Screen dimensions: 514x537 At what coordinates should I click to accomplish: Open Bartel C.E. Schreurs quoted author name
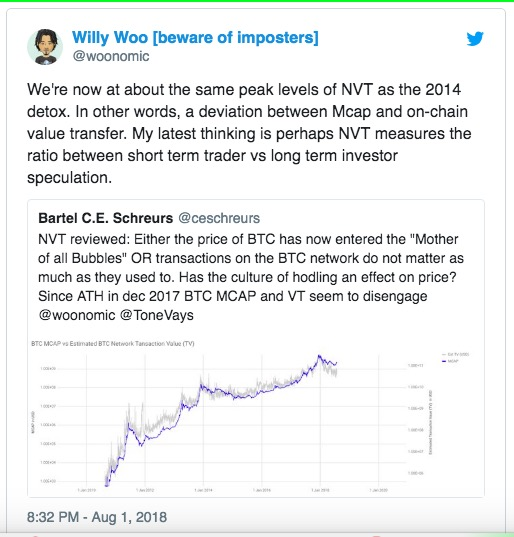point(105,218)
